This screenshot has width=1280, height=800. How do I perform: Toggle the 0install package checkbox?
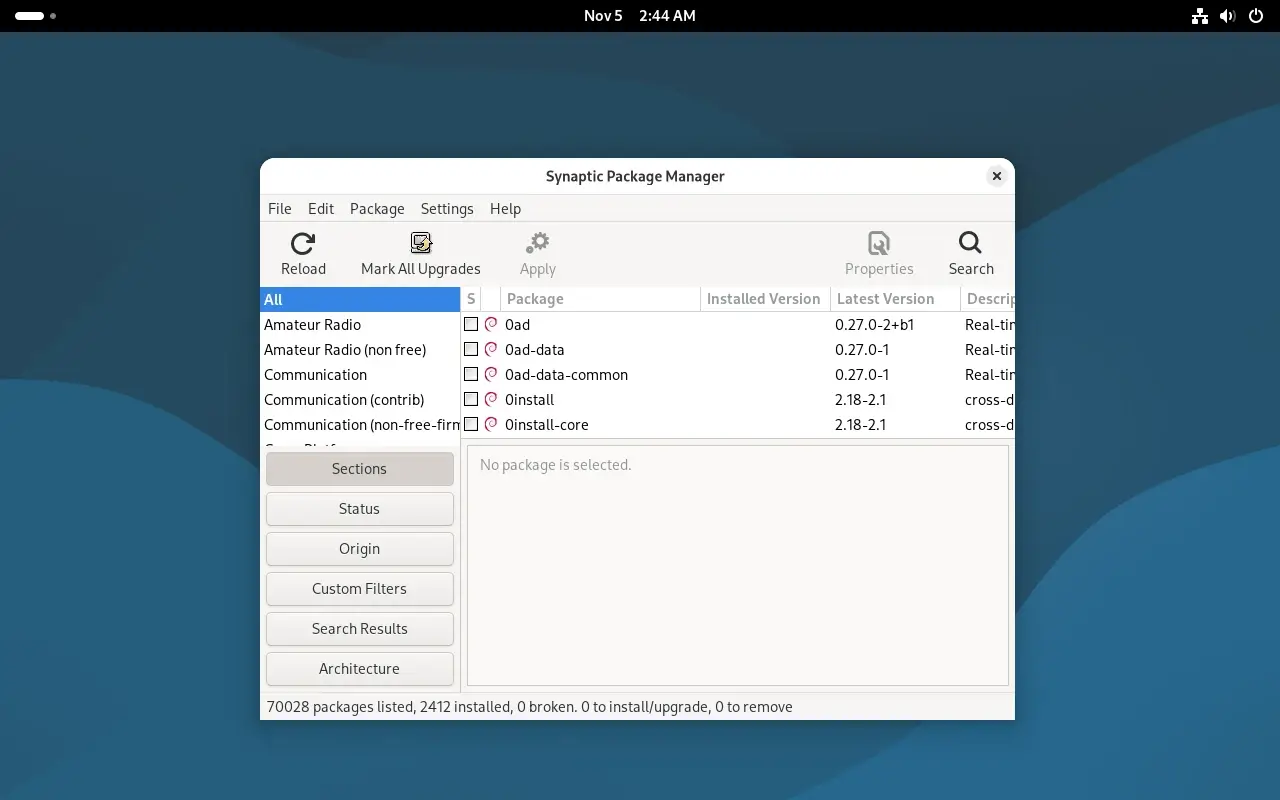tap(471, 399)
